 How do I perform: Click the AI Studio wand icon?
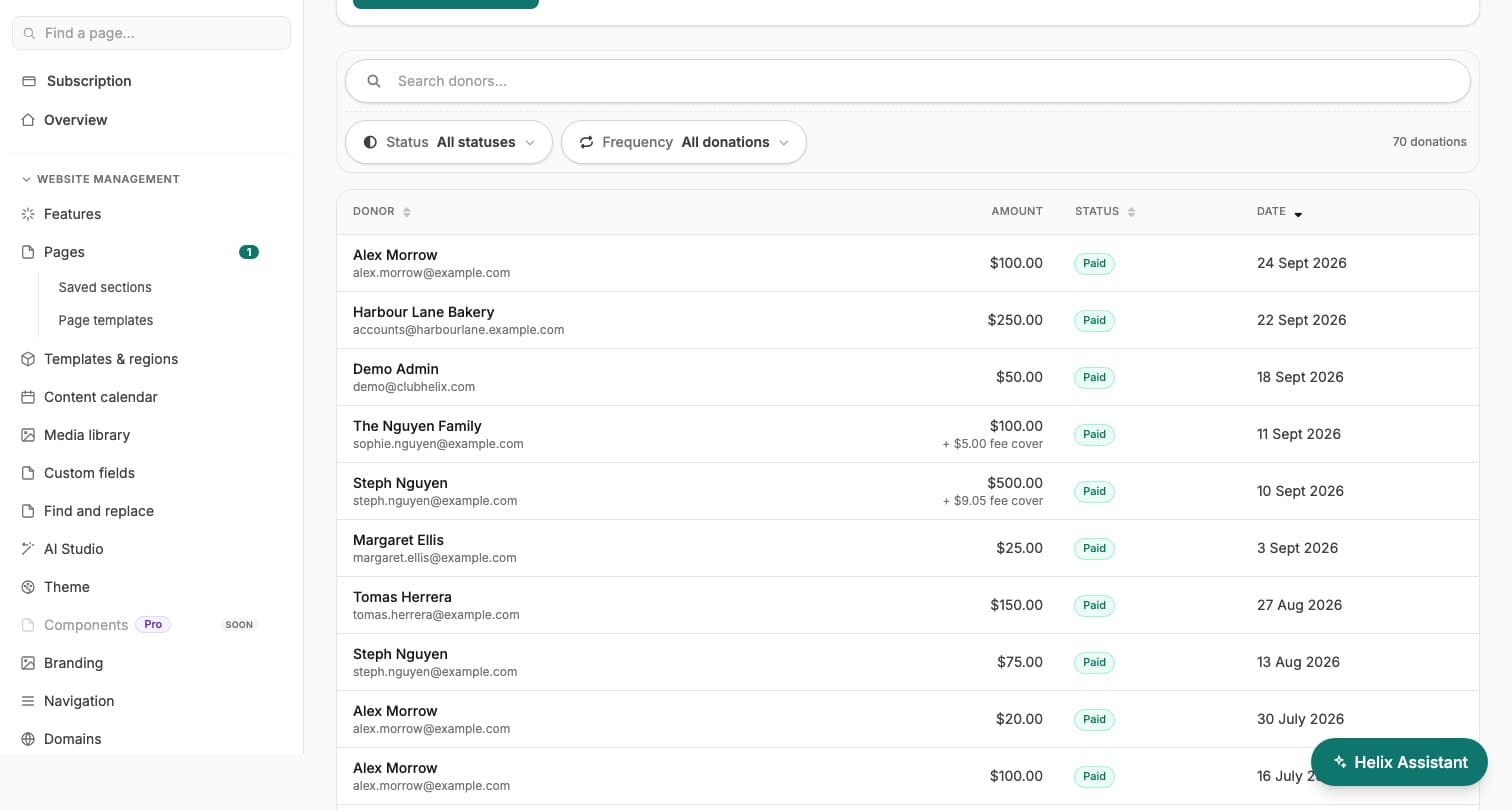point(28,549)
